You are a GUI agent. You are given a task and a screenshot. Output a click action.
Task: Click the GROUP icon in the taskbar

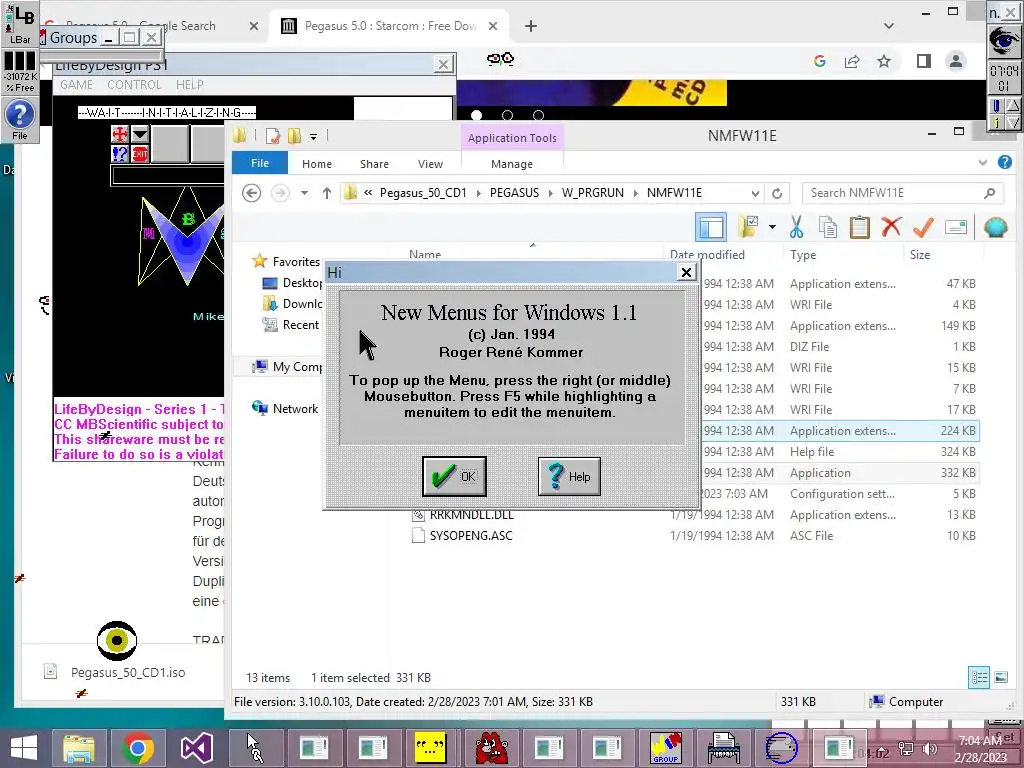(x=665, y=748)
